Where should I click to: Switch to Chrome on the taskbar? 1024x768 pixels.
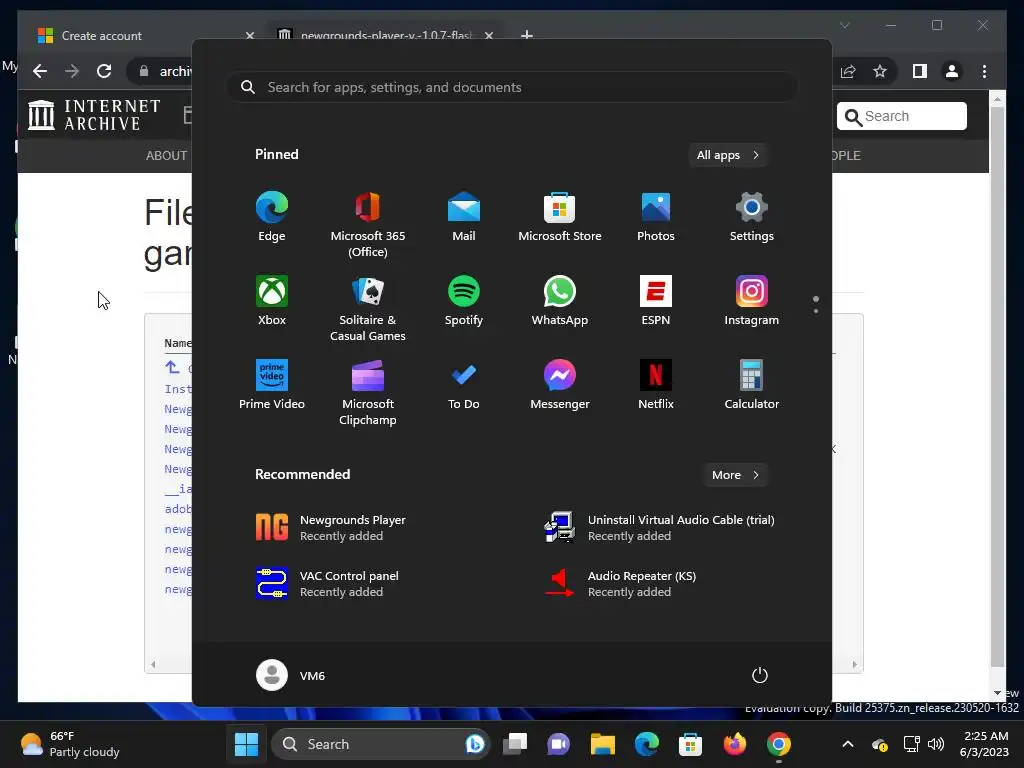[778, 744]
